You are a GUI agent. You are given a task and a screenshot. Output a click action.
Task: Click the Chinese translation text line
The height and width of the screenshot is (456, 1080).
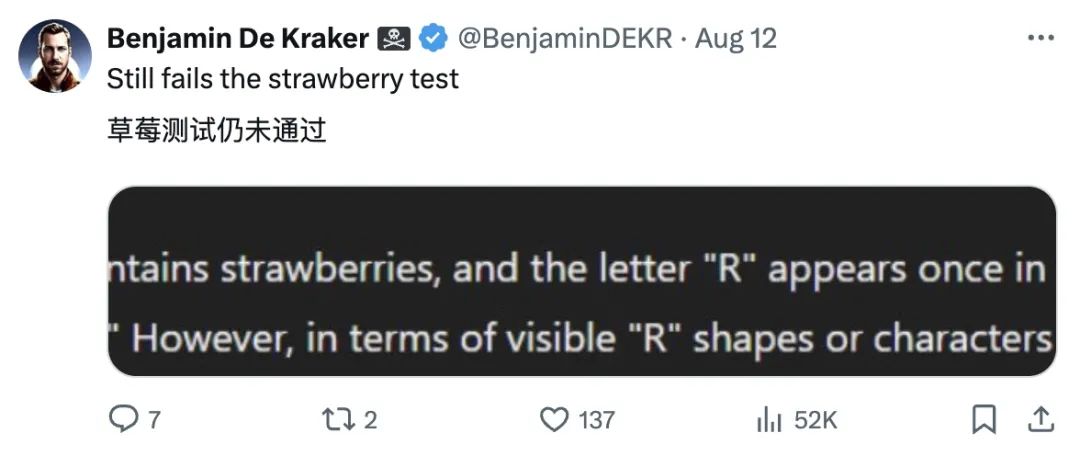[217, 130]
